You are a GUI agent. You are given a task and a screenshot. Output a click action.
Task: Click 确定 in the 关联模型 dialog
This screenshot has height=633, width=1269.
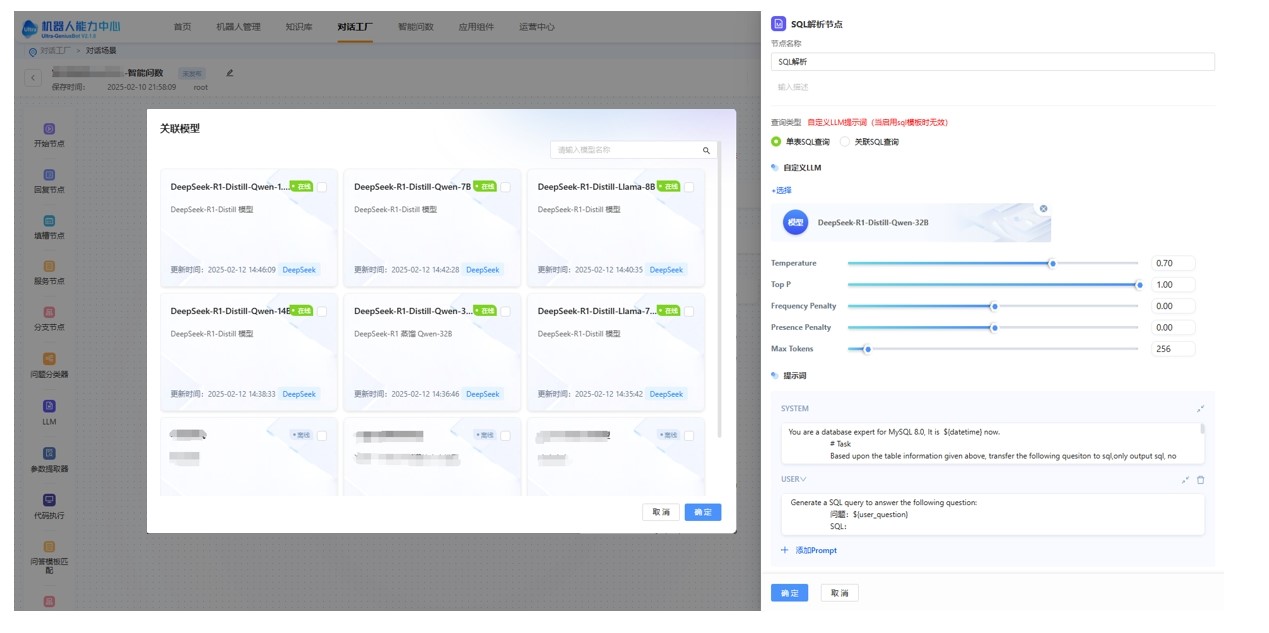[x=703, y=512]
